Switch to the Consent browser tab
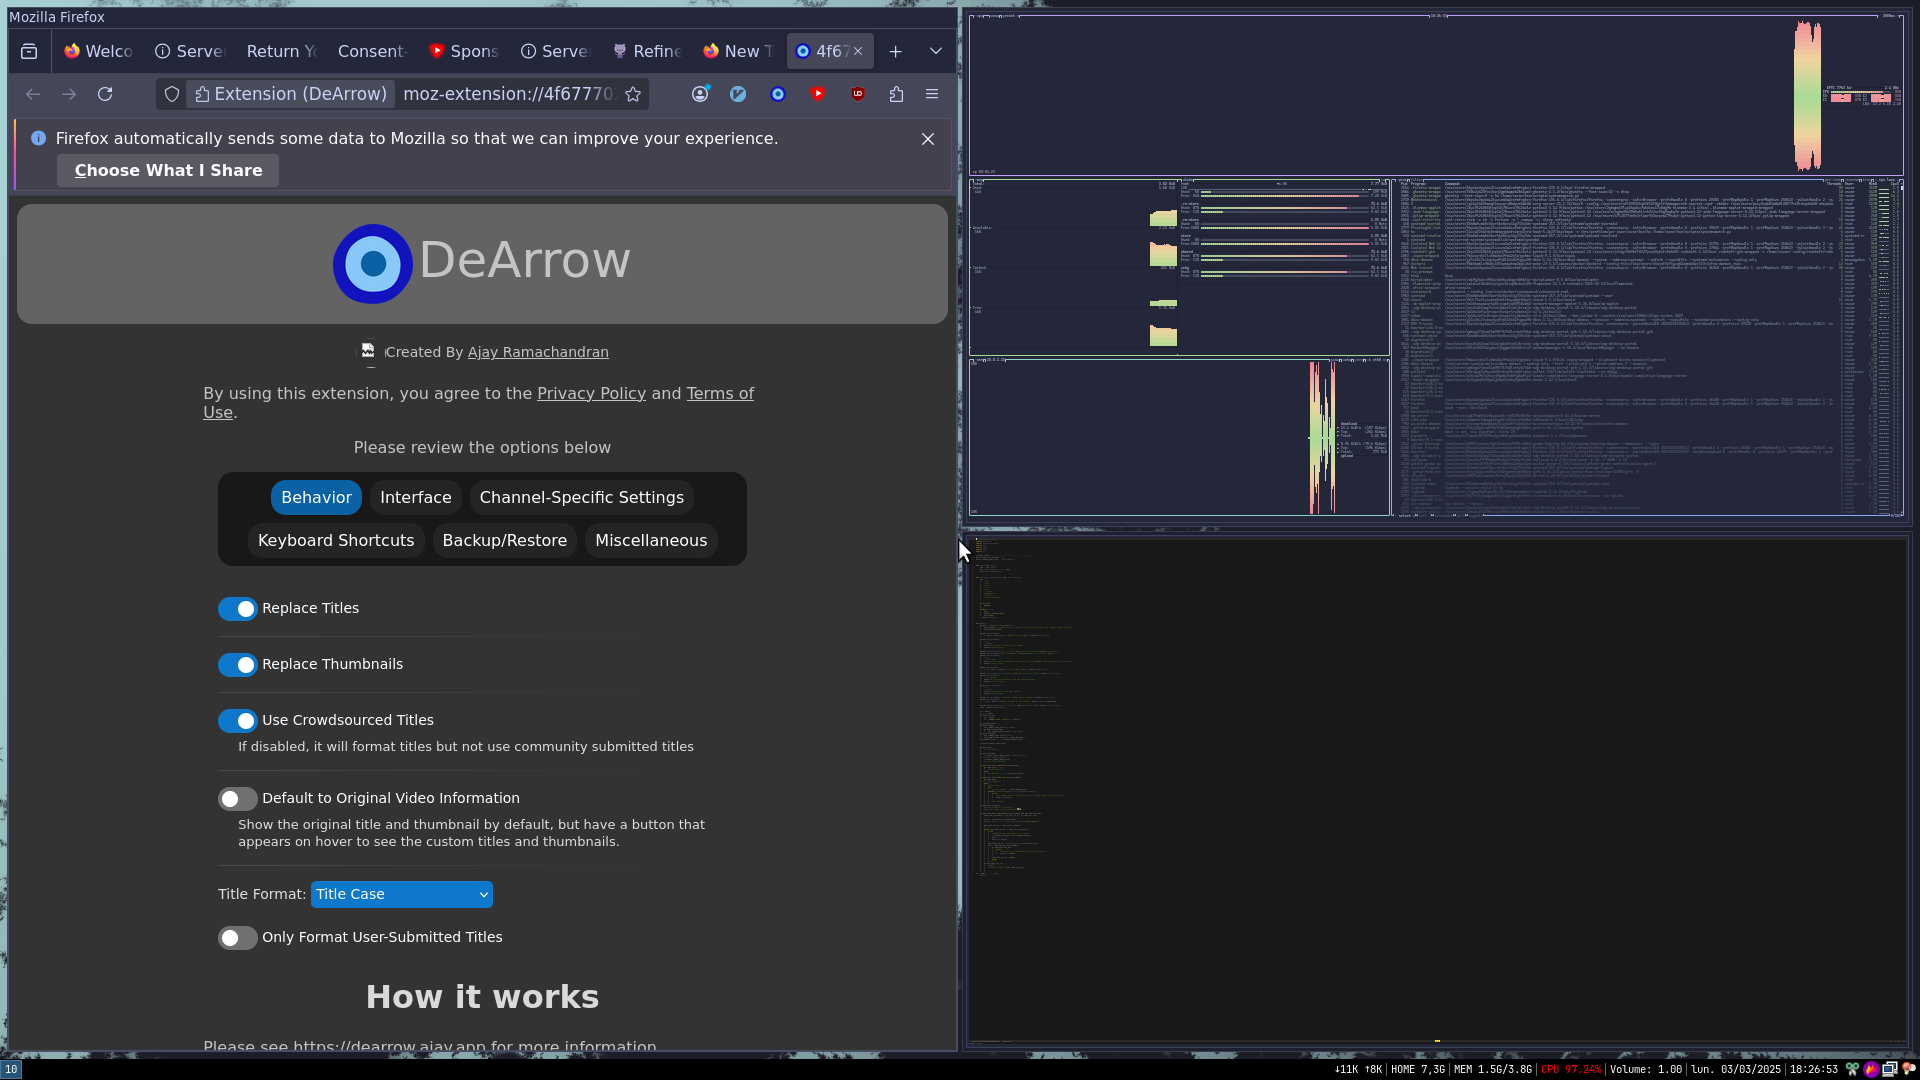The image size is (1920, 1080). tap(372, 51)
